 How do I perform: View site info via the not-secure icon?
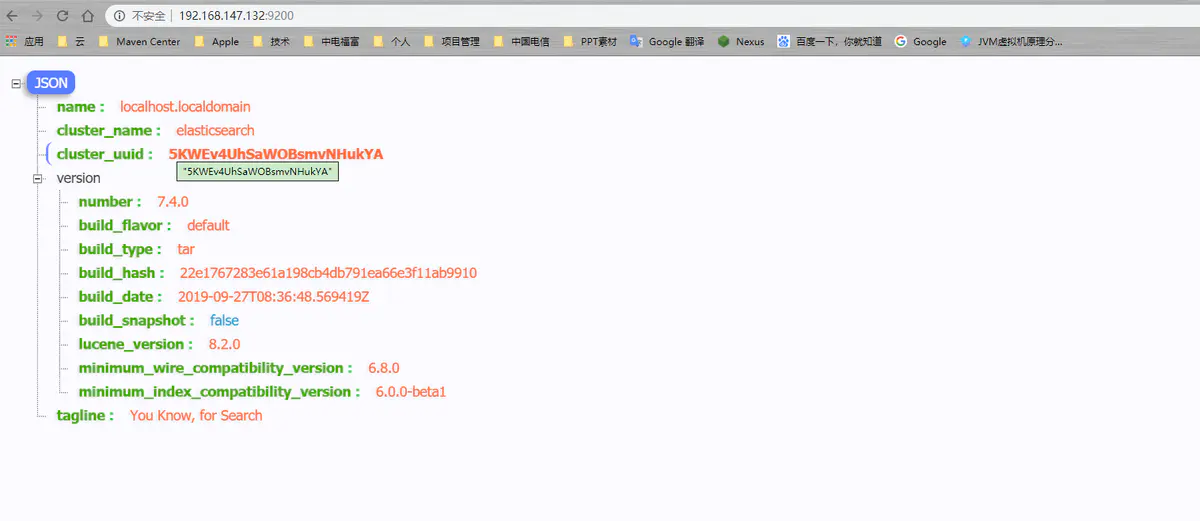point(120,16)
